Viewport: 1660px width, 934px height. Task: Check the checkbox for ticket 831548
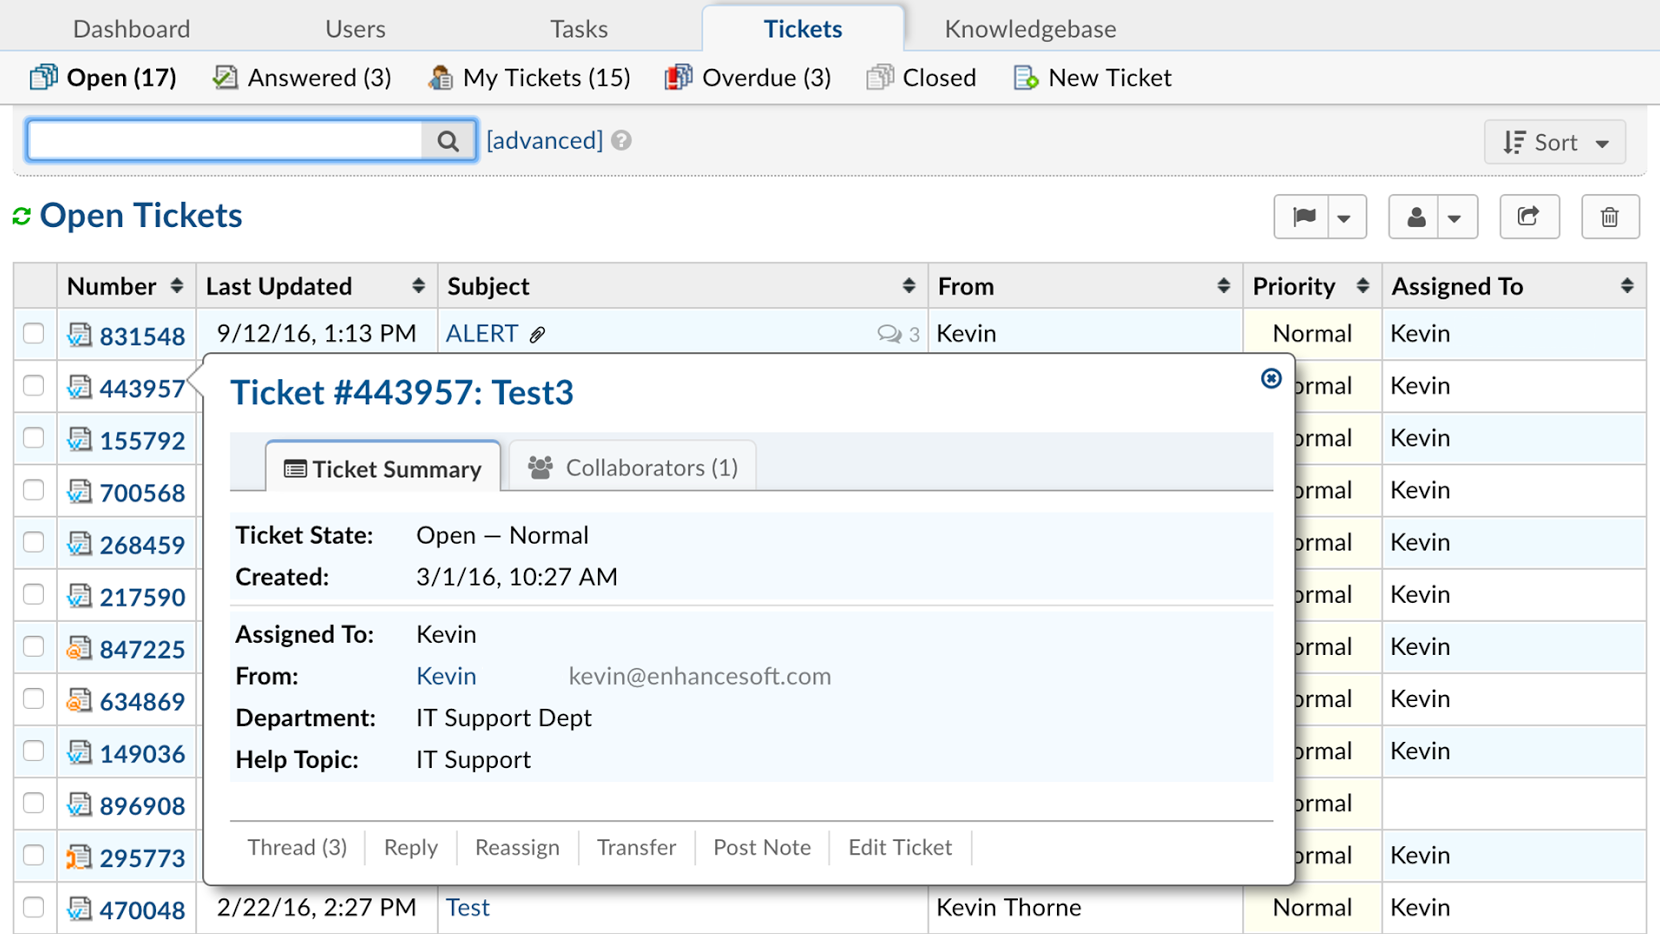click(x=34, y=333)
